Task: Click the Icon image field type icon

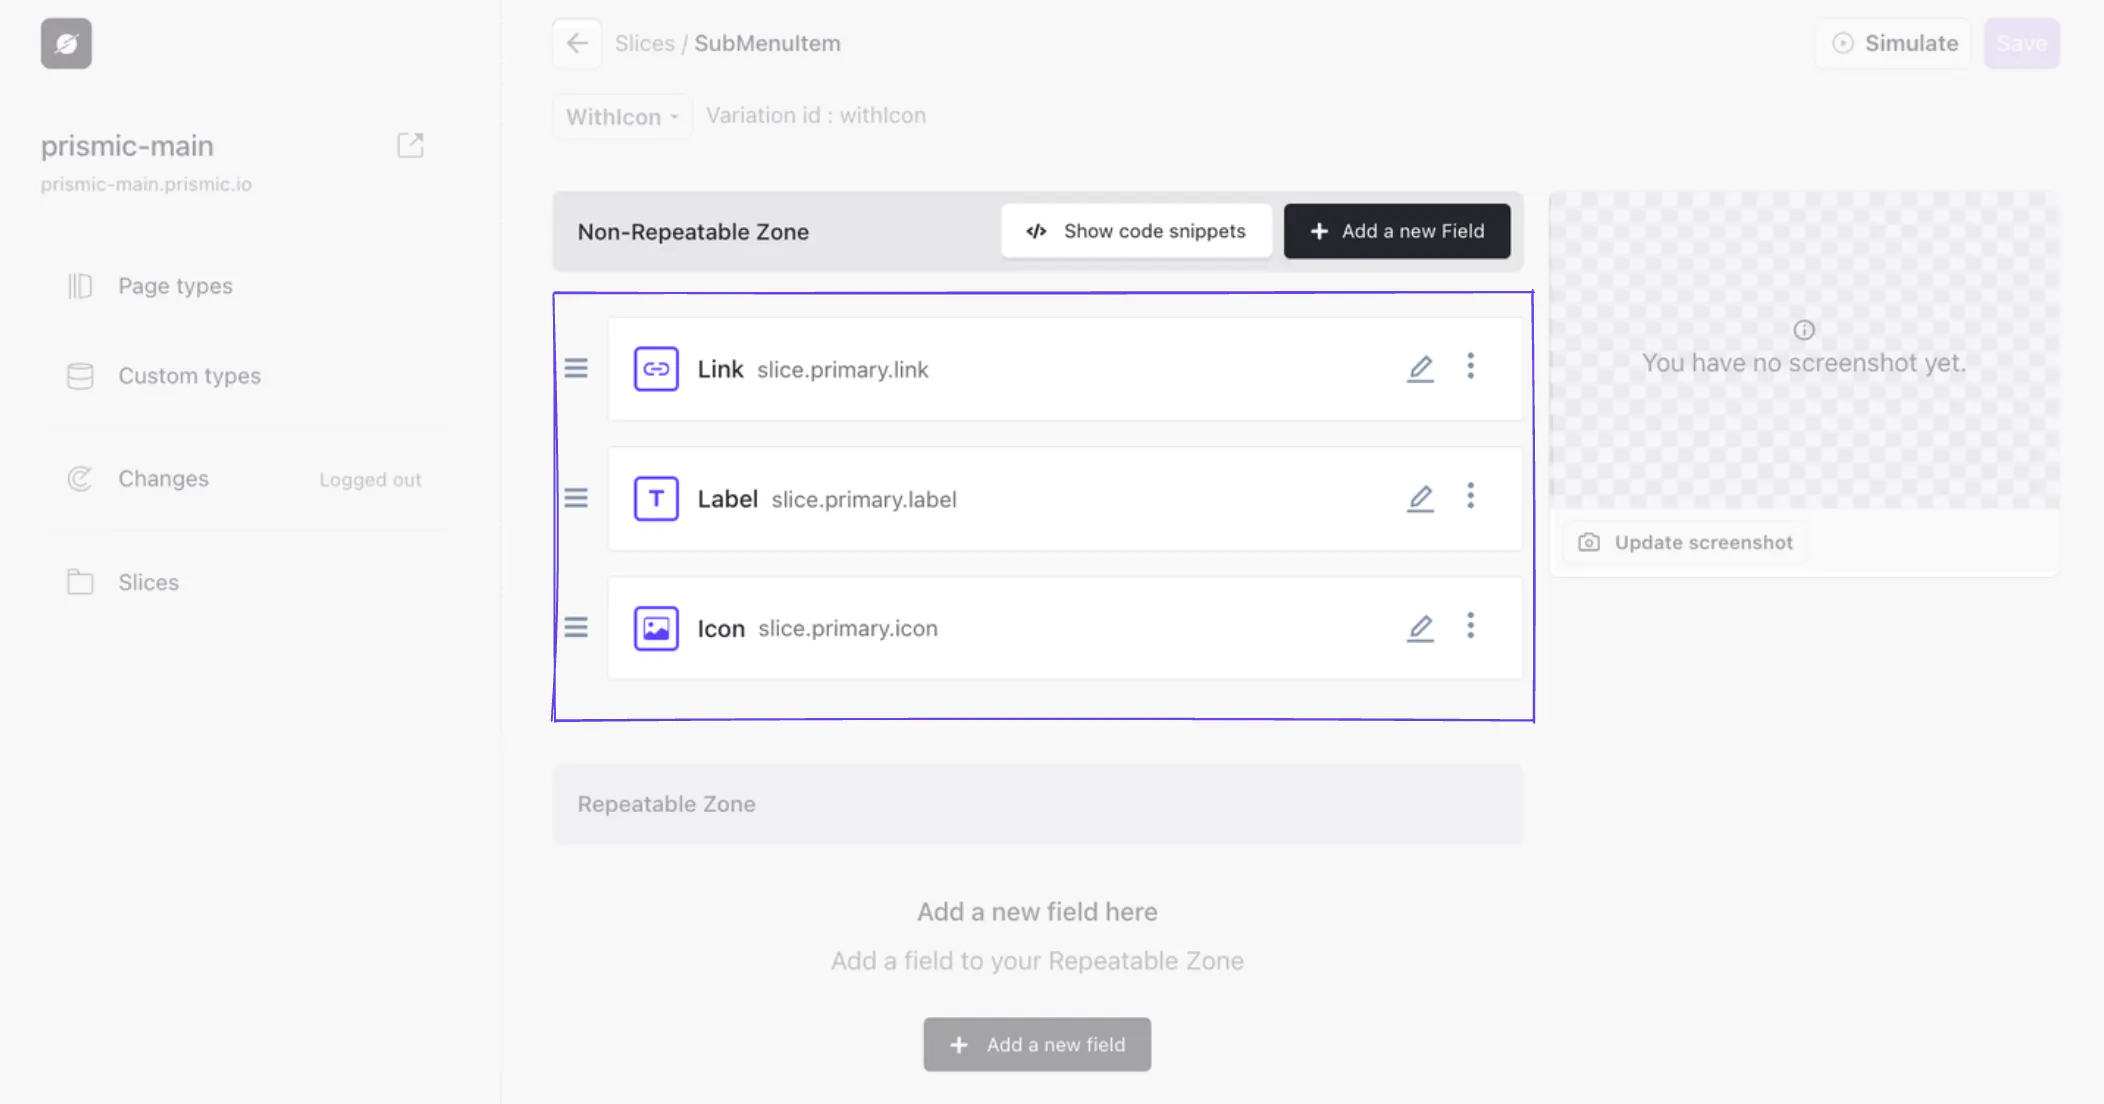Action: coord(656,628)
